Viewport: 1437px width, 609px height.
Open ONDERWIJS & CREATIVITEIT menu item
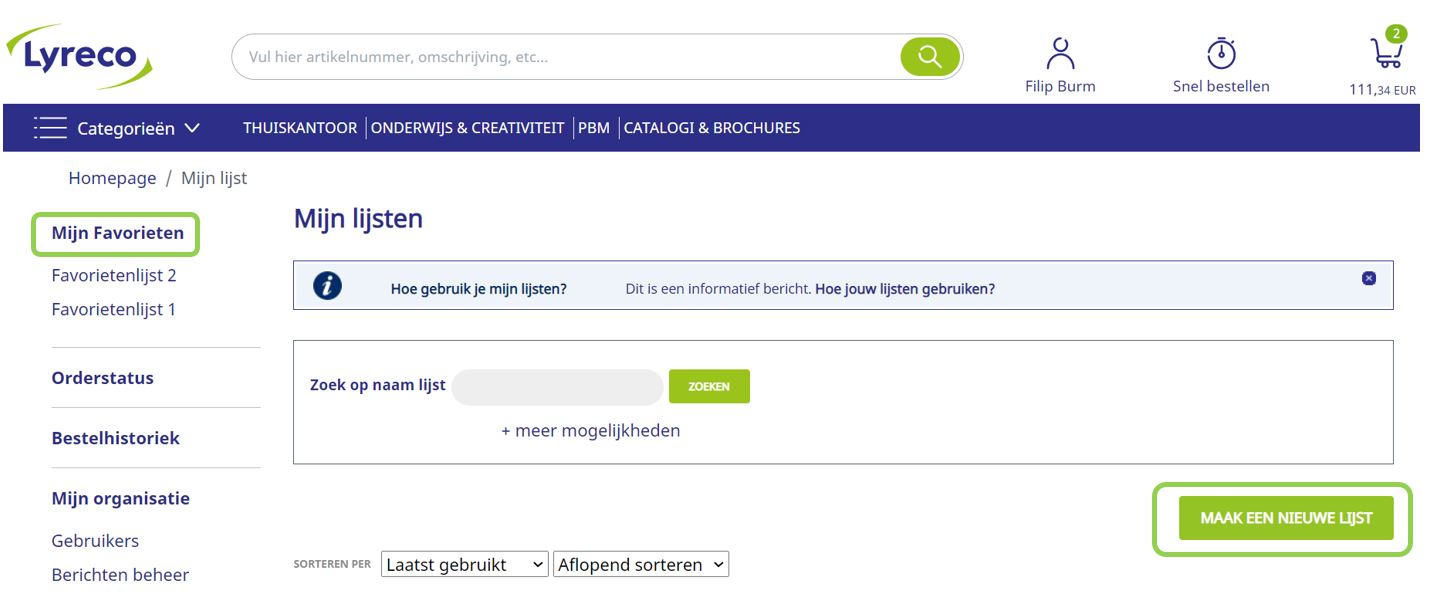467,128
